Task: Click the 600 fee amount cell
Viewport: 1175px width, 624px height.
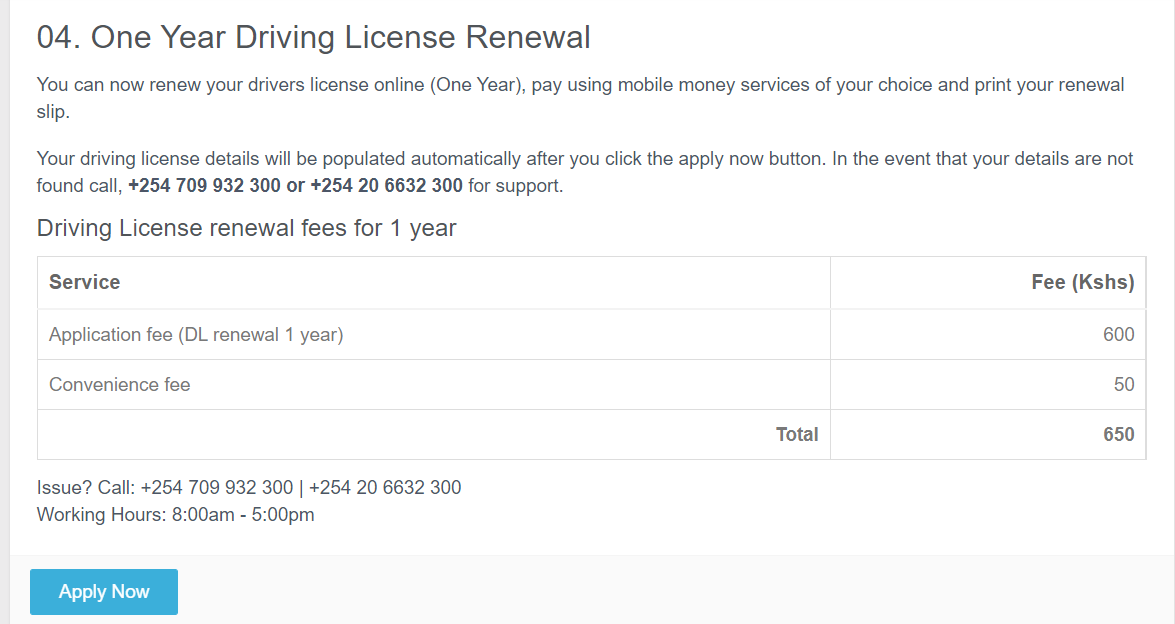Action: 1118,335
